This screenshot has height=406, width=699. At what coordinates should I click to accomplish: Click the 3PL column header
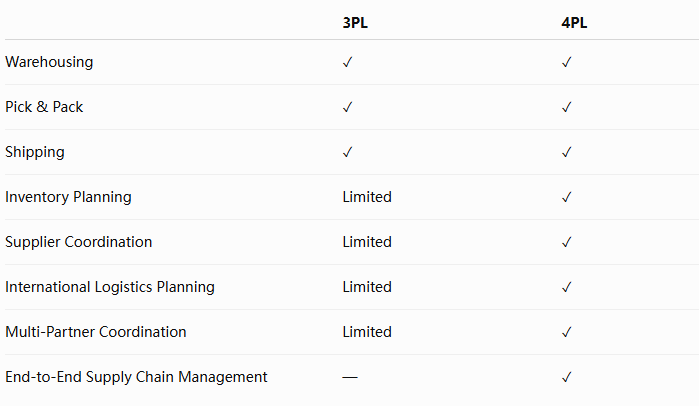click(355, 23)
